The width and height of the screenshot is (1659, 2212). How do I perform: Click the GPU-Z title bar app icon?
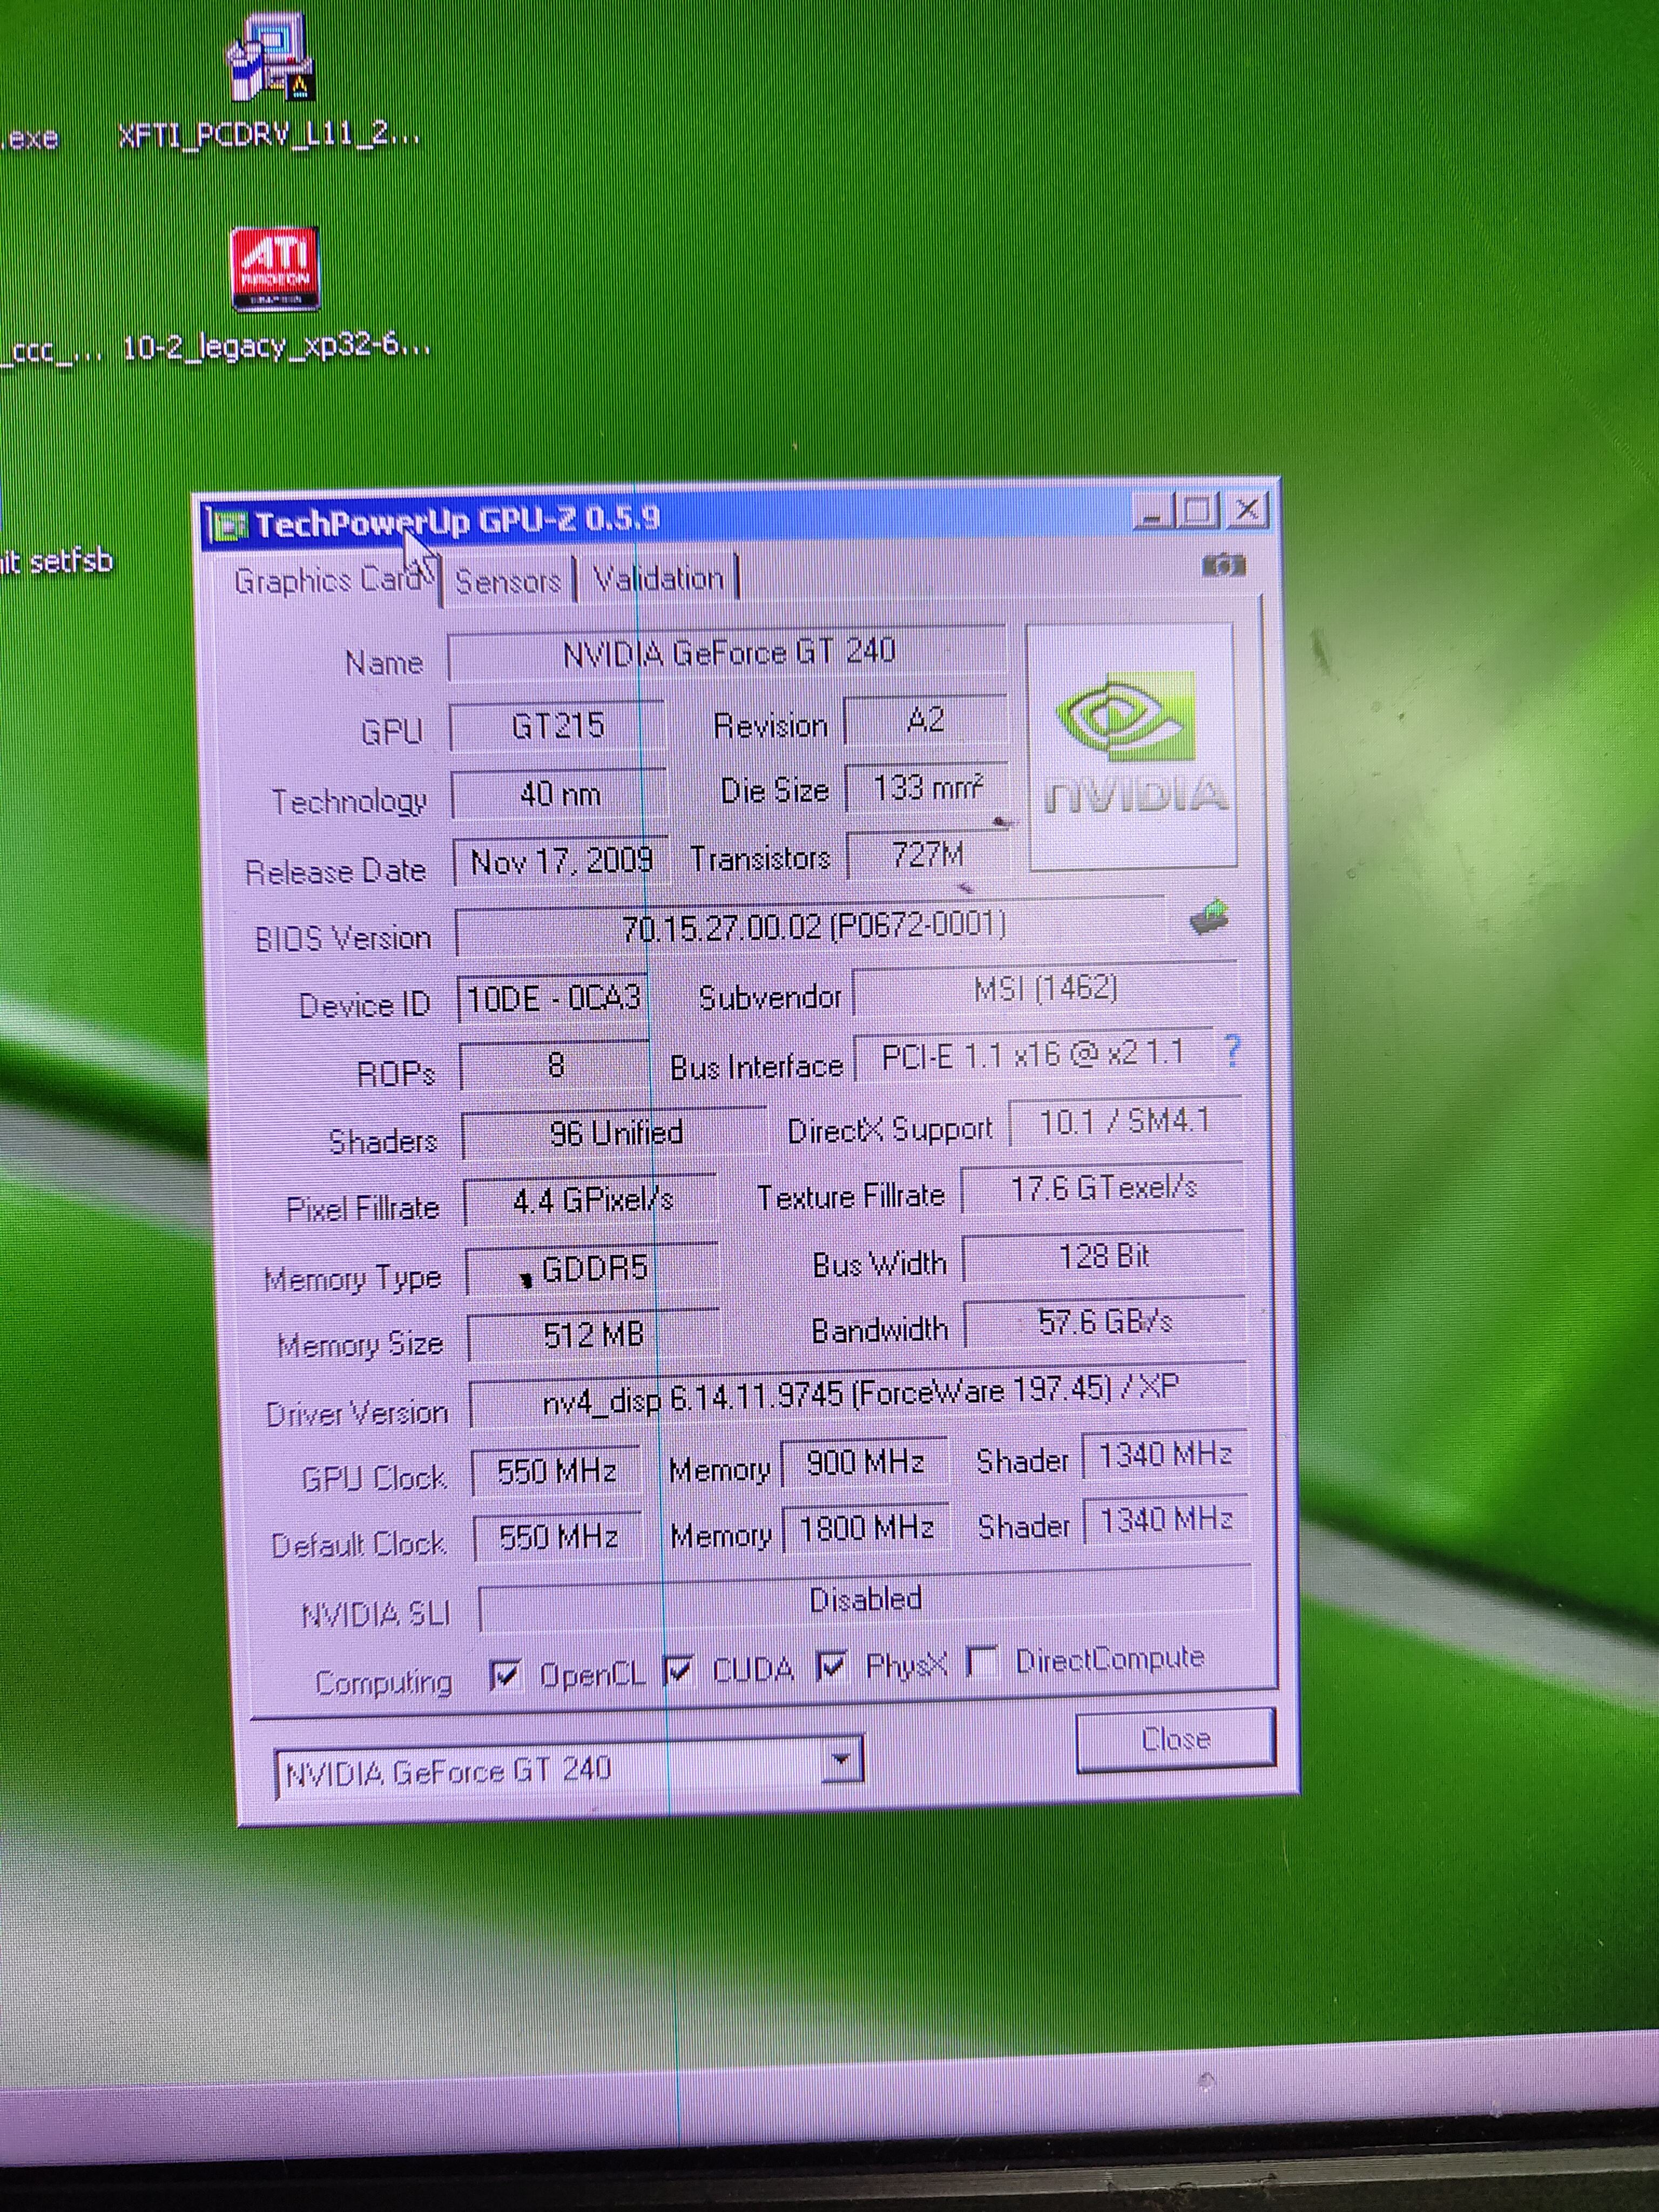coord(228,525)
